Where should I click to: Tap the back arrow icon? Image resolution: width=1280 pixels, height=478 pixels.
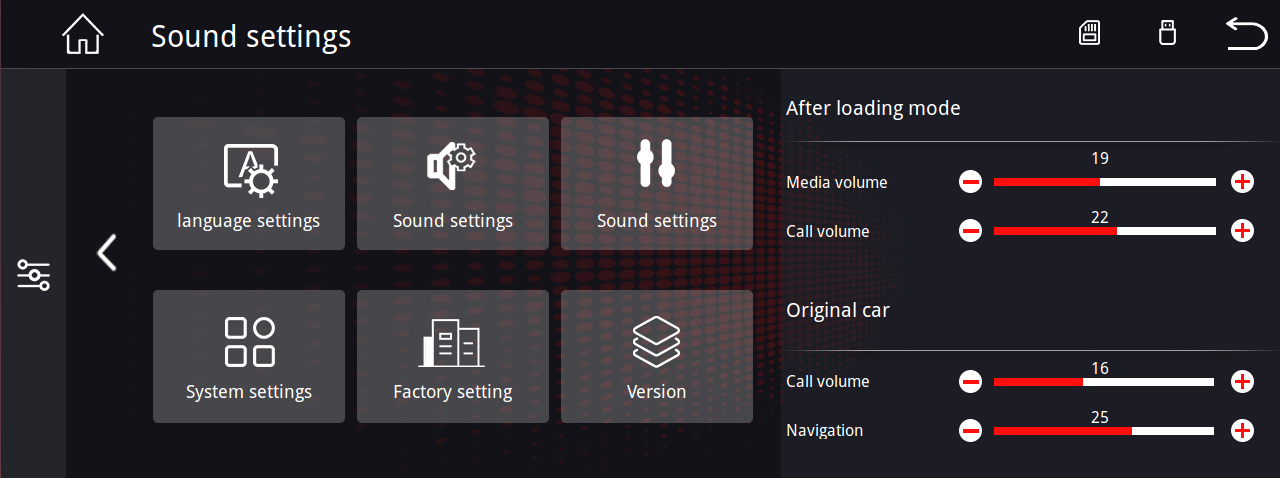1246,34
